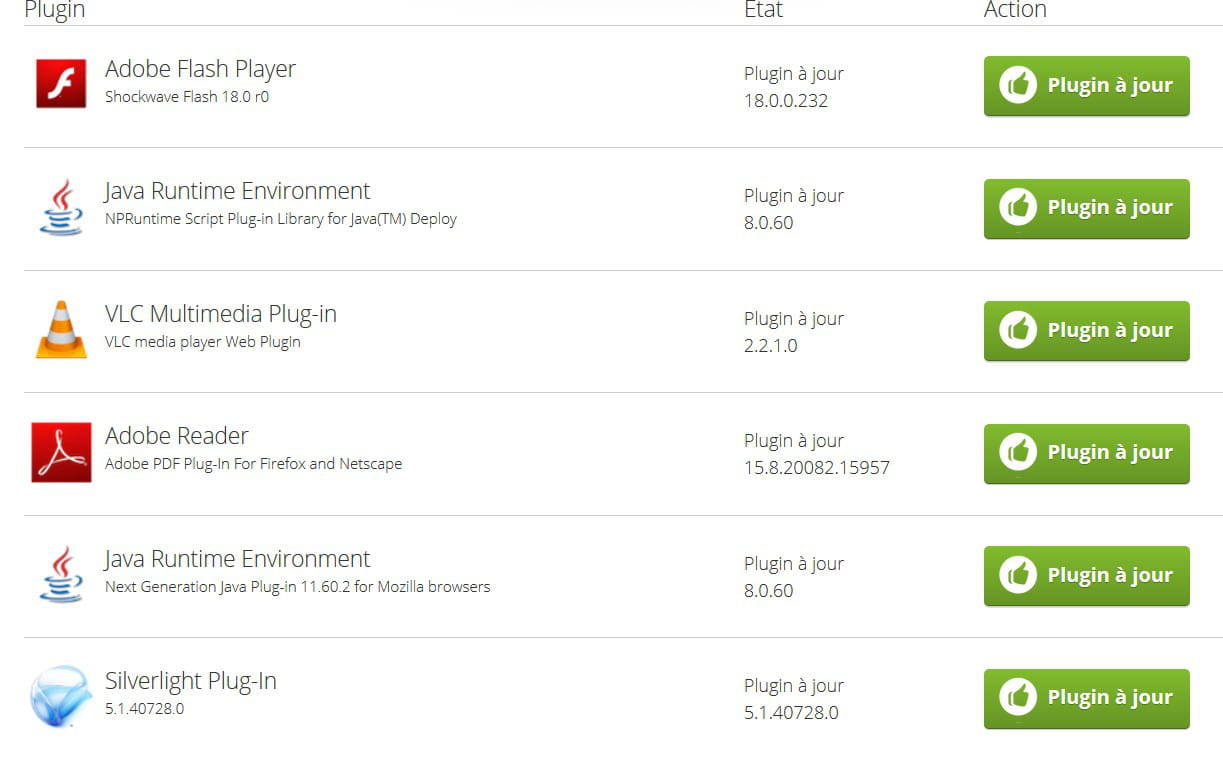Screen dimensions: 1223x769
Task: Select "Plugin à jour" status text for Adobe Reader
Action: pyautogui.click(x=794, y=441)
